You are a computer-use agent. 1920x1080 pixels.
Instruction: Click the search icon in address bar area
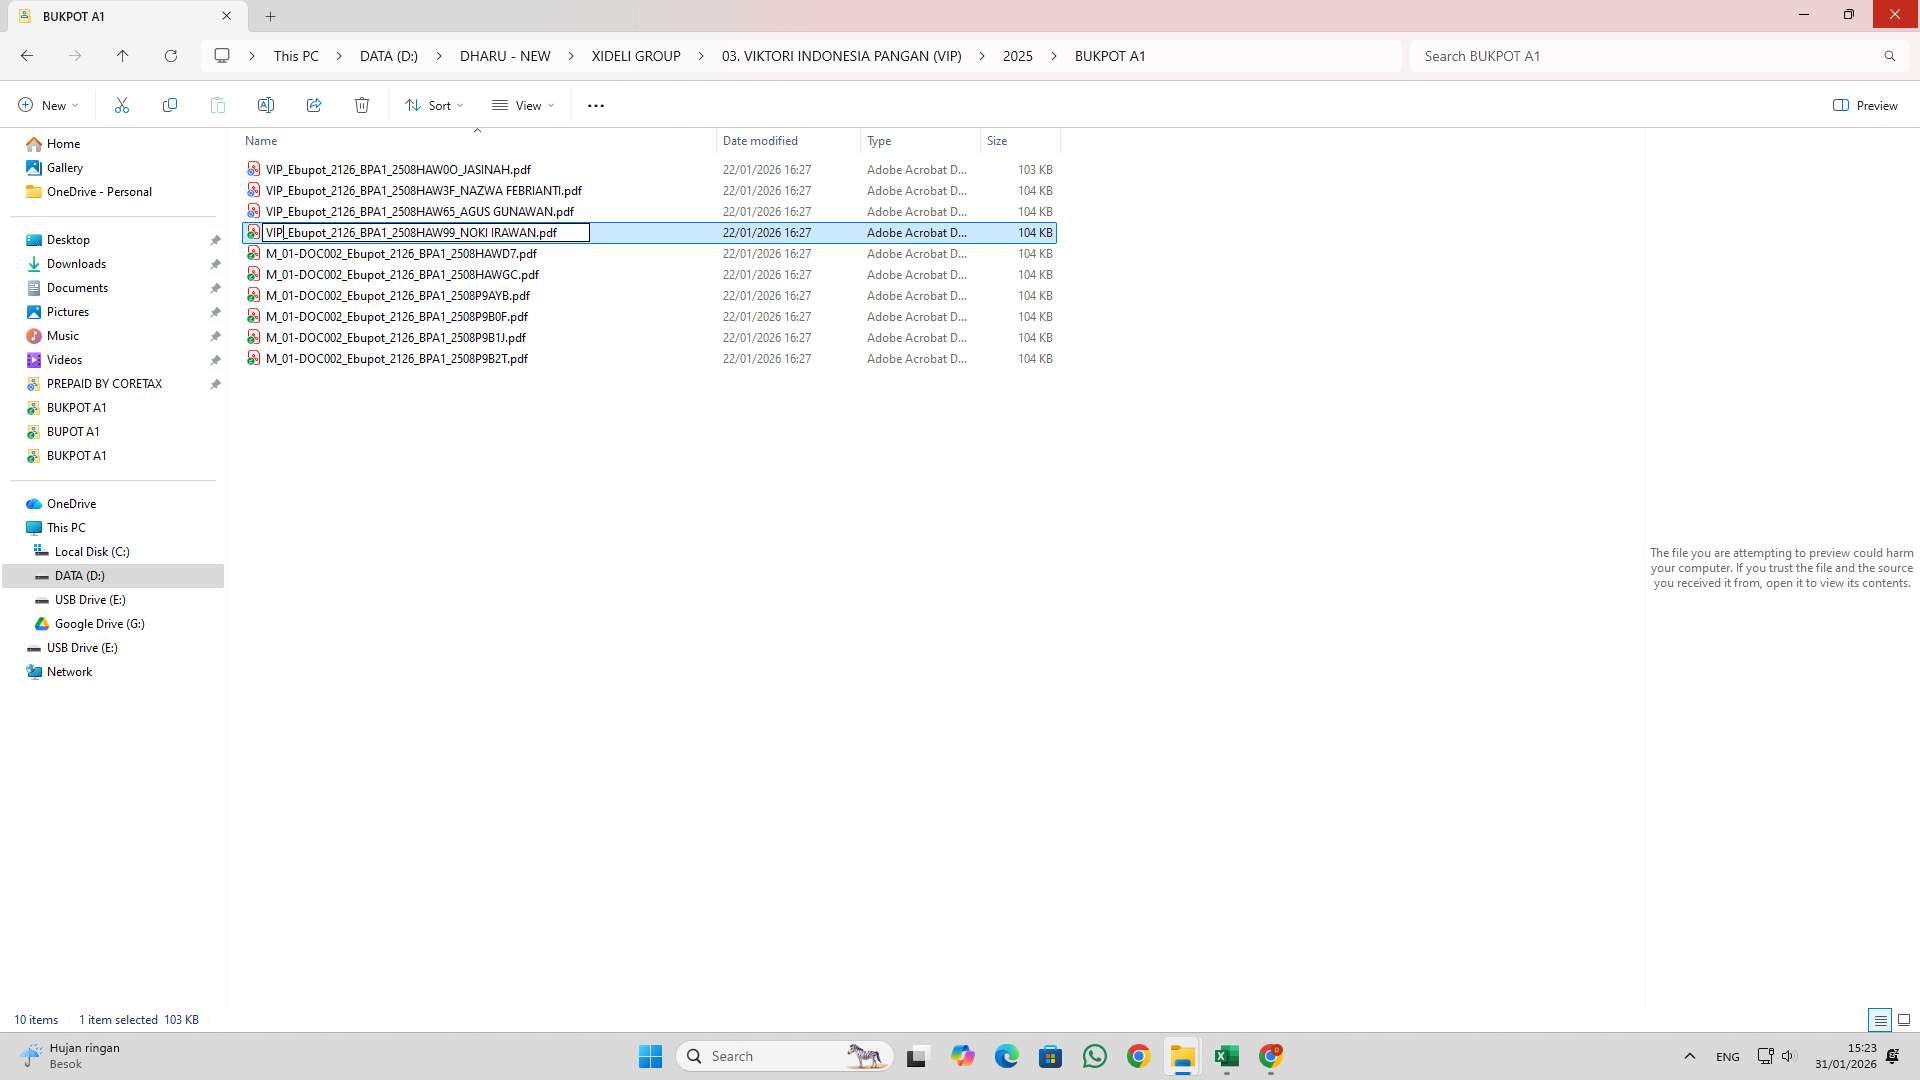(1889, 55)
